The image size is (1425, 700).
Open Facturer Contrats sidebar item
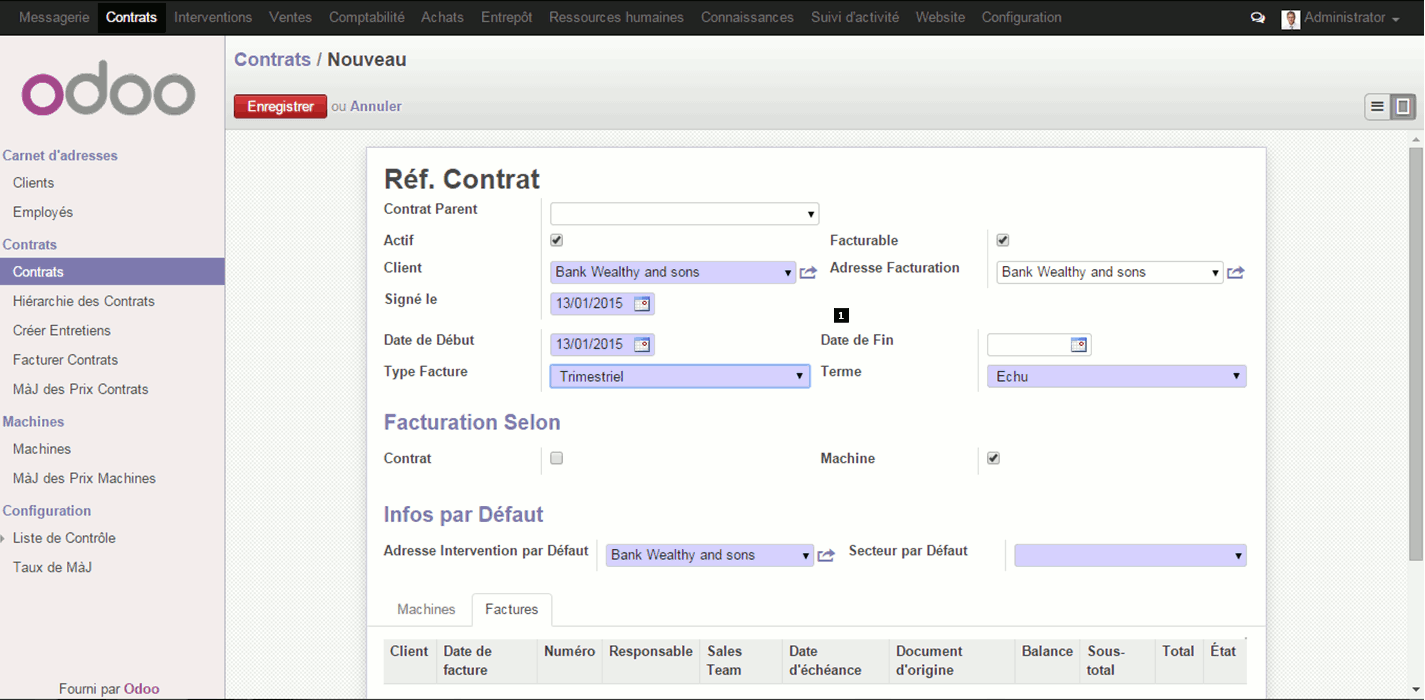(x=66, y=361)
